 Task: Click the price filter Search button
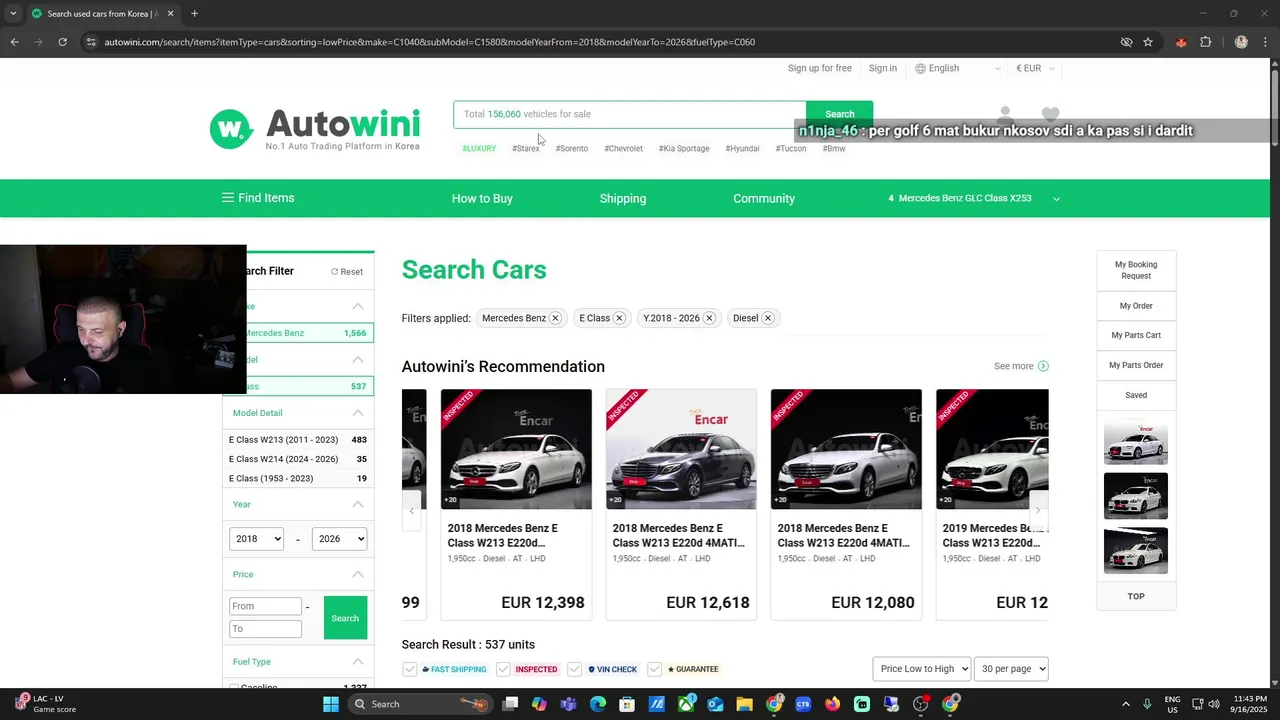[x=345, y=618]
